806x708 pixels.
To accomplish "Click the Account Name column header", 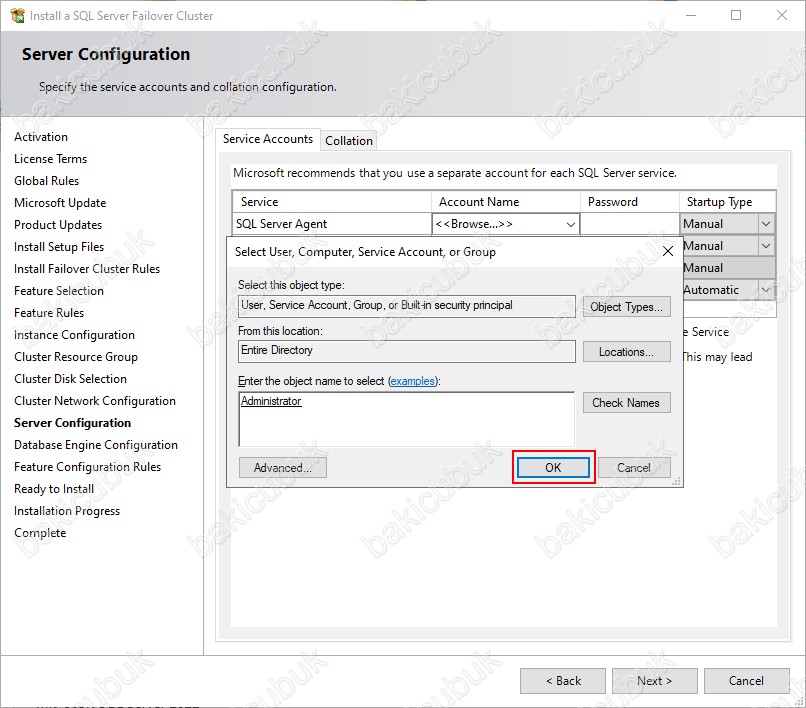I will (x=506, y=202).
